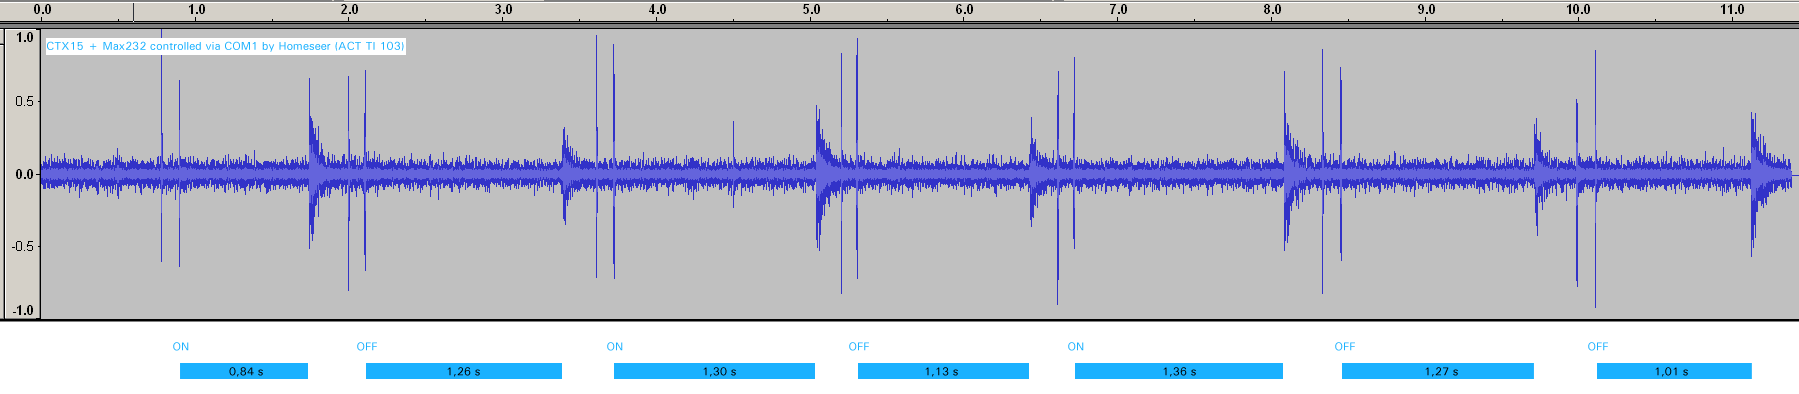Click the 0,84 s label bar
The width and height of the screenshot is (1799, 394).
(244, 371)
